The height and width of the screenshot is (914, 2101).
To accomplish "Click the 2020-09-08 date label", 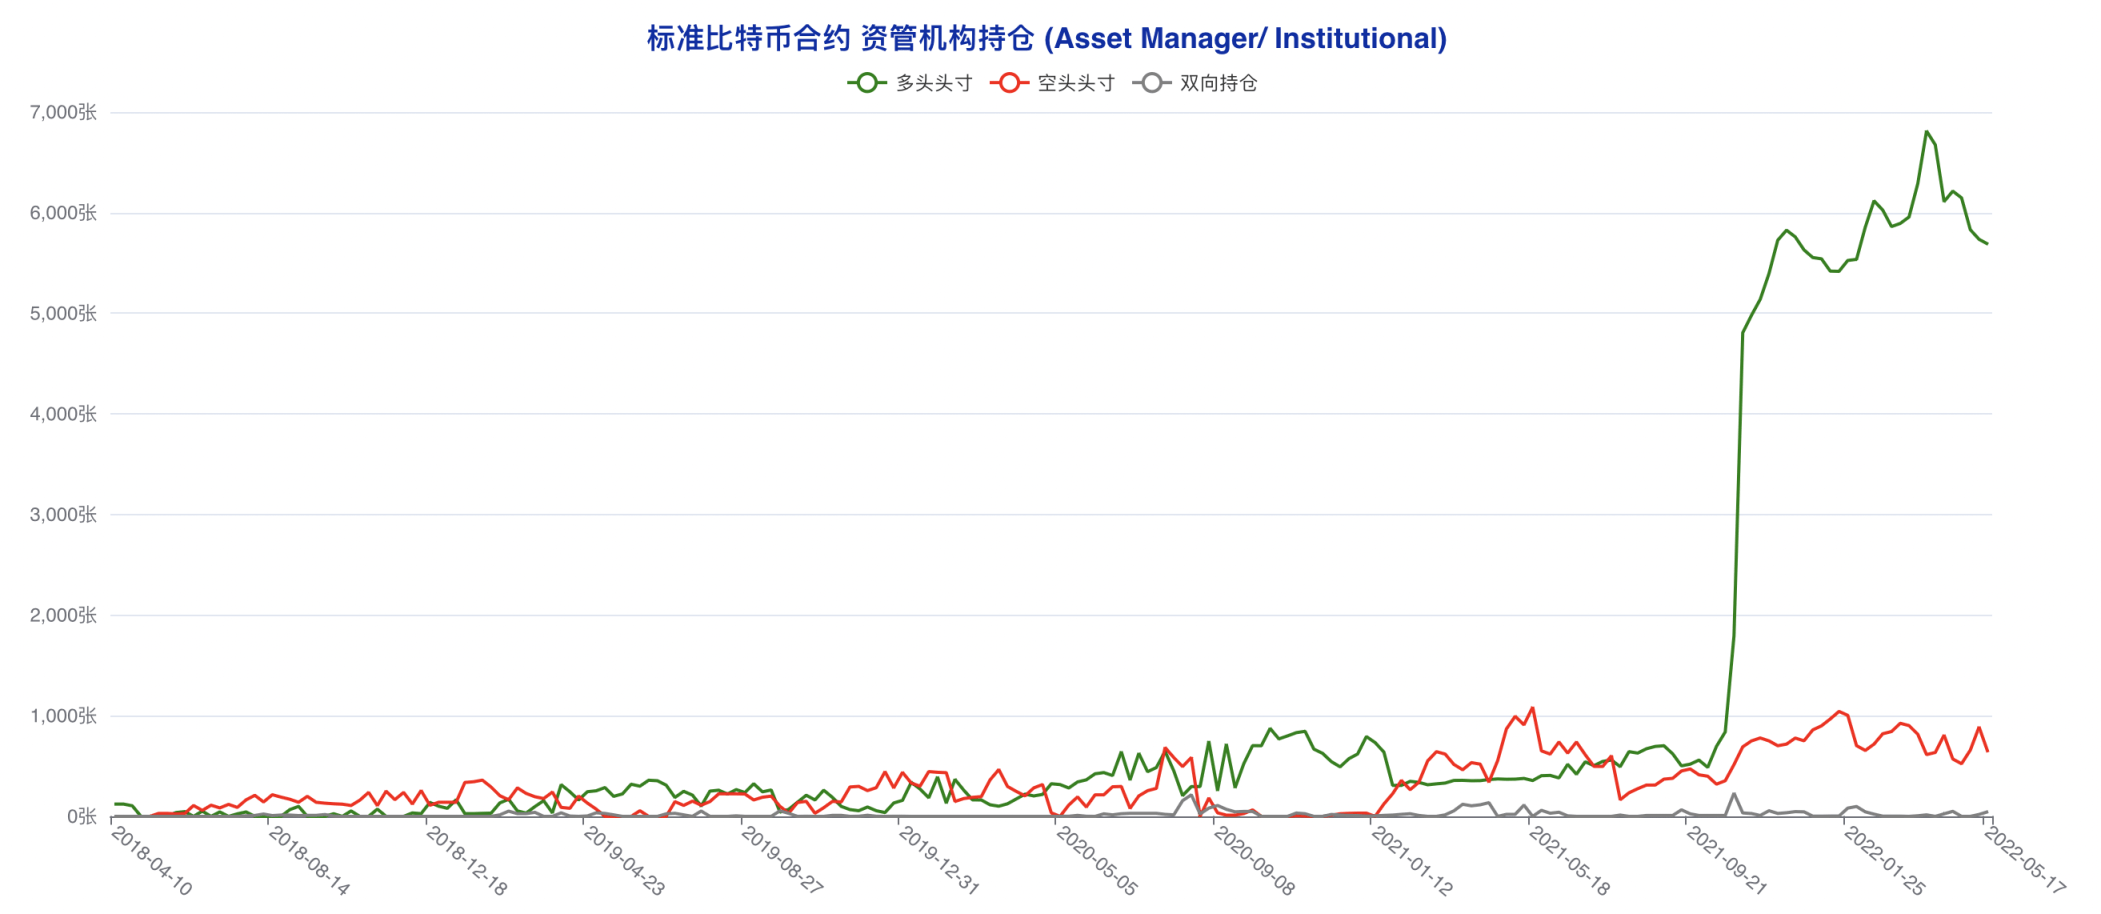I will point(1254,861).
